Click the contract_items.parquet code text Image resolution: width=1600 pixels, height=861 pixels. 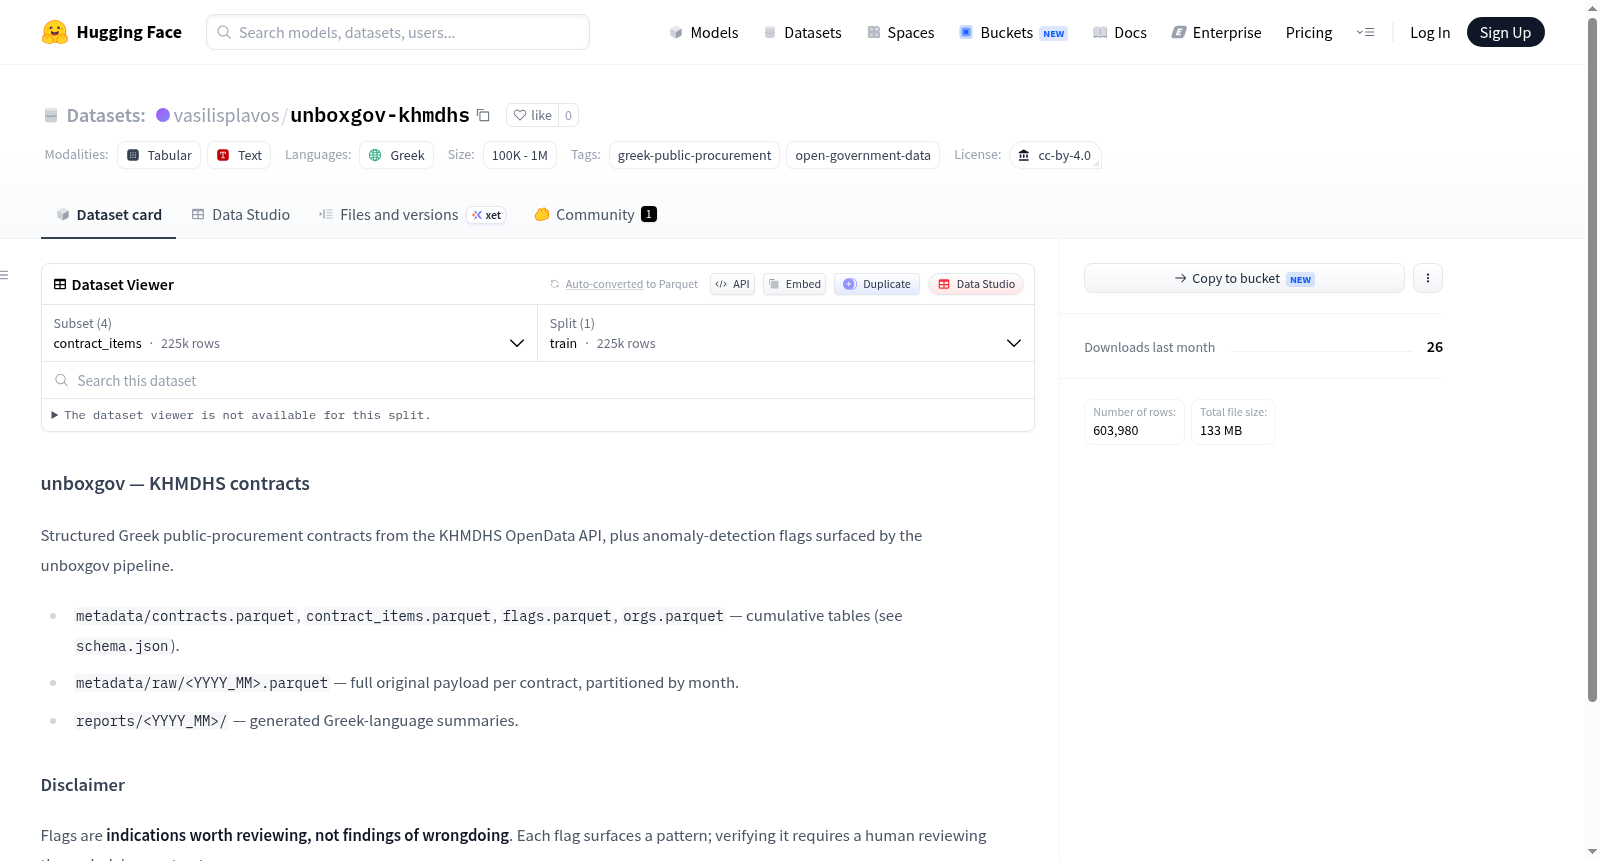(x=398, y=616)
